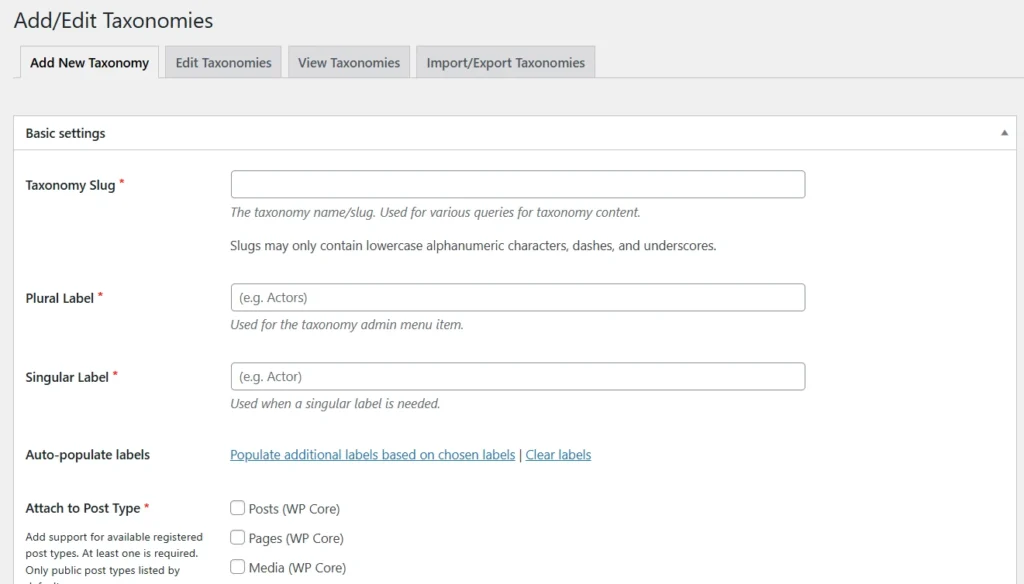Click the Plural Label field label
Image resolution: width=1024 pixels, height=584 pixels.
click(59, 298)
